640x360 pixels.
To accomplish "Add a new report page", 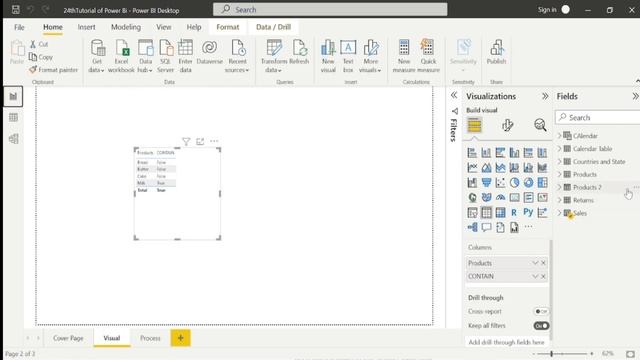I will 180,338.
